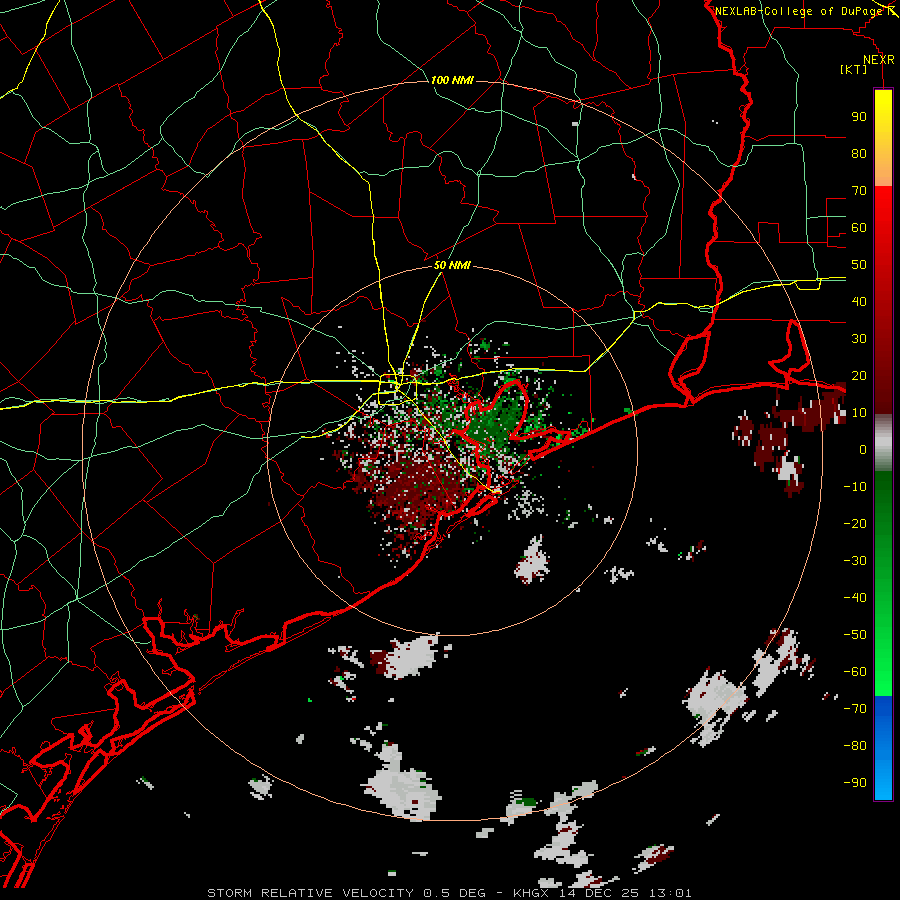
Task: Click the "-50" scale value
Action: click(855, 635)
